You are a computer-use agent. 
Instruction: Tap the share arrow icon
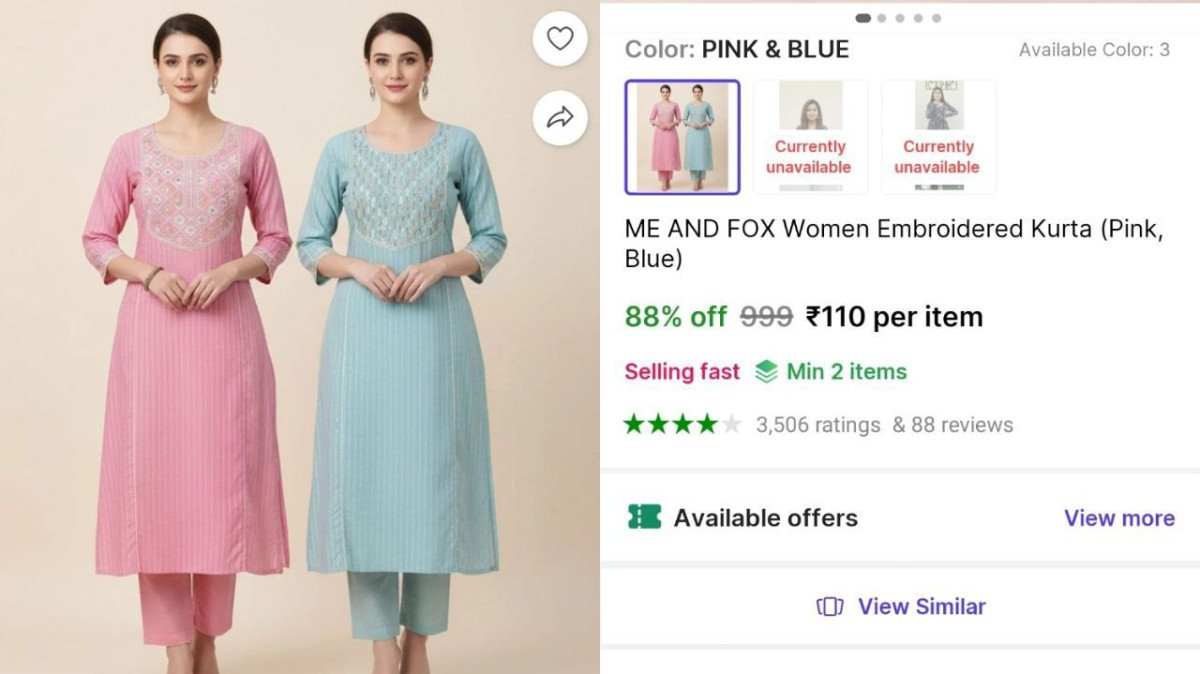click(x=559, y=117)
